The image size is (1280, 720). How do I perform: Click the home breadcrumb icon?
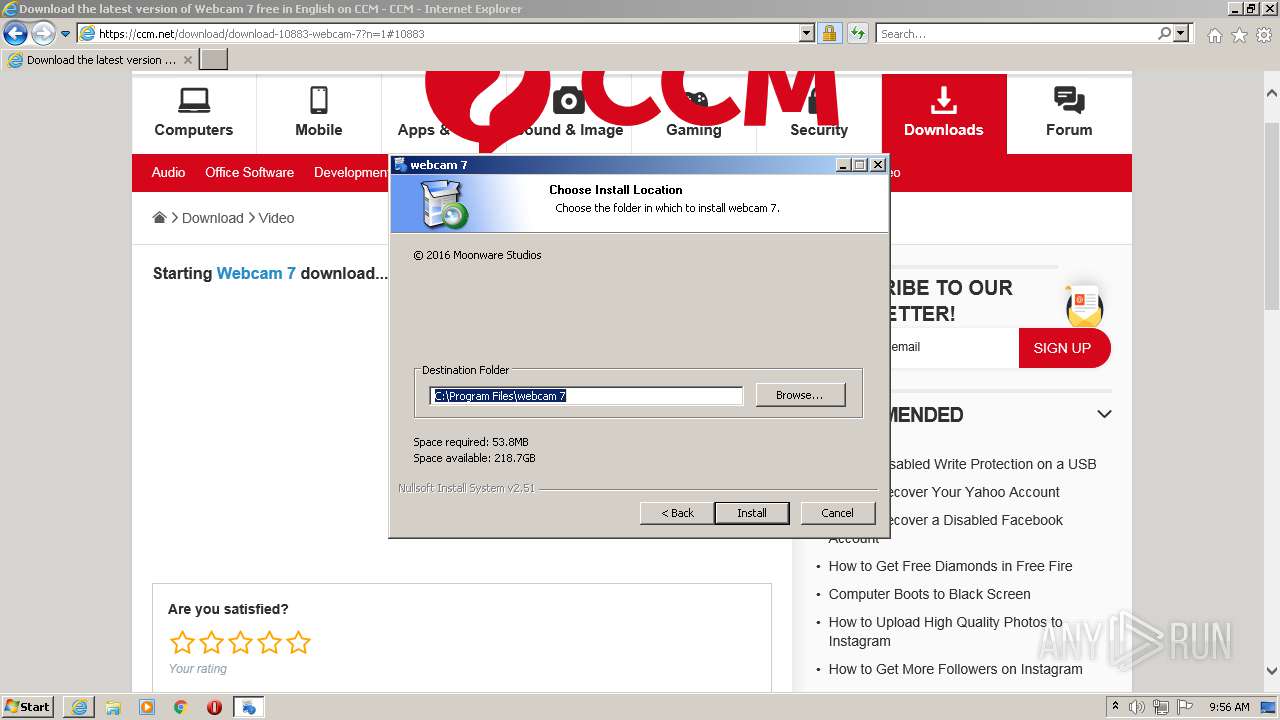159,217
